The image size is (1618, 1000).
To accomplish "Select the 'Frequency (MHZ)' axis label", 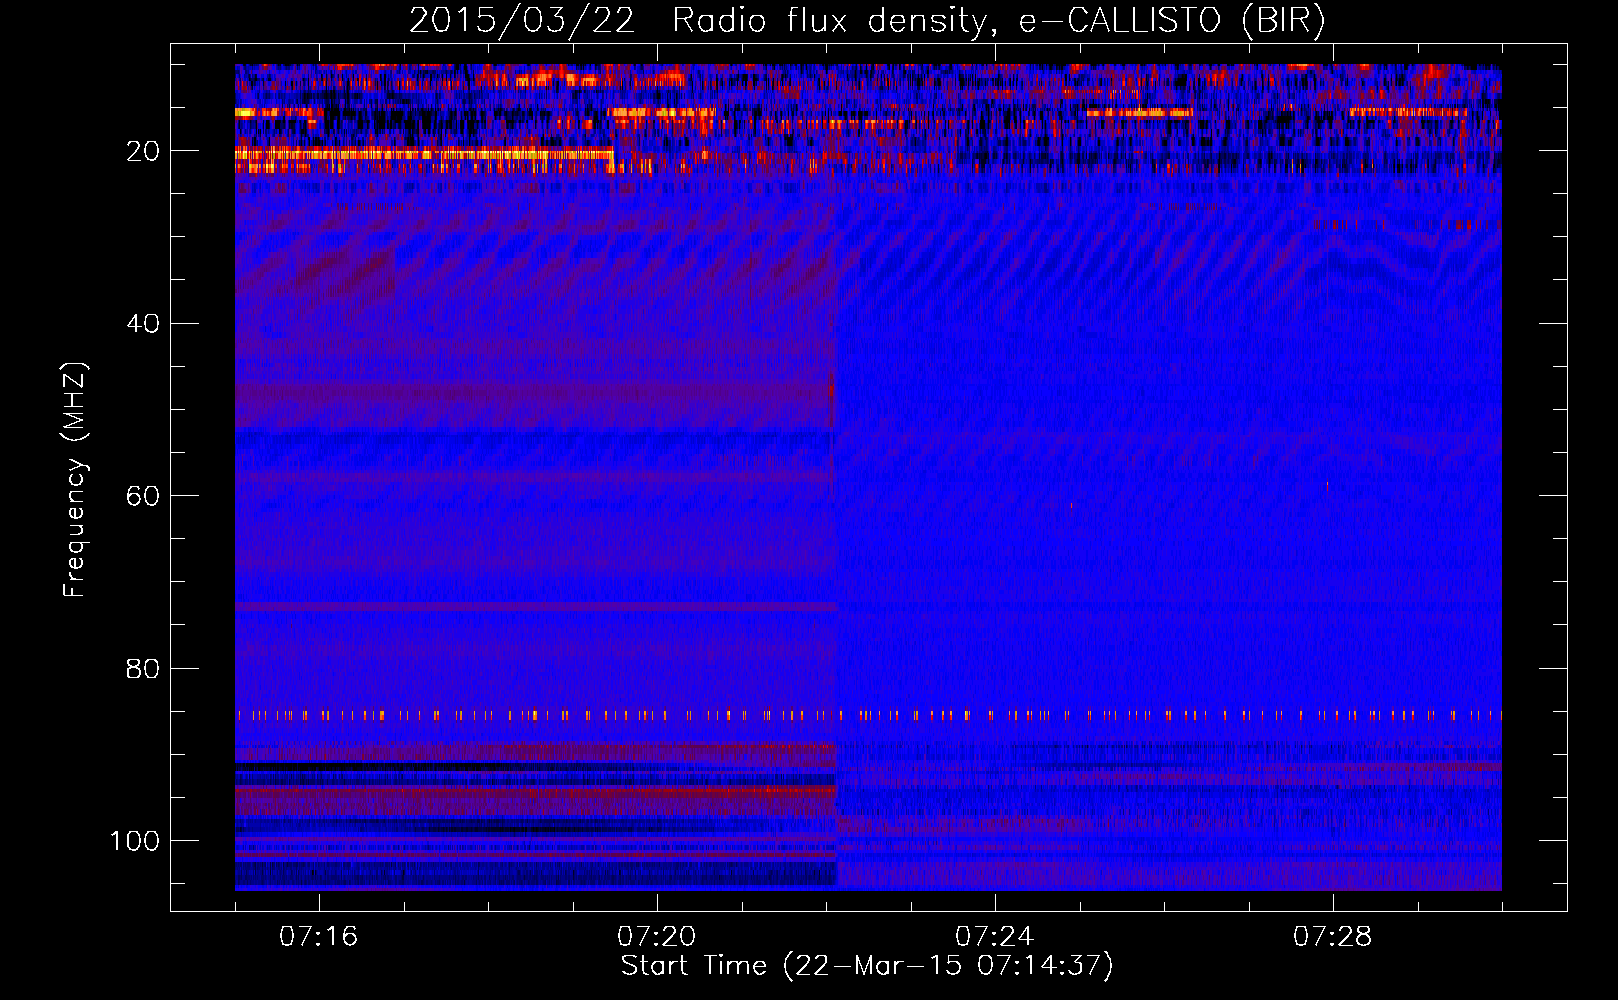I will 75,480.
